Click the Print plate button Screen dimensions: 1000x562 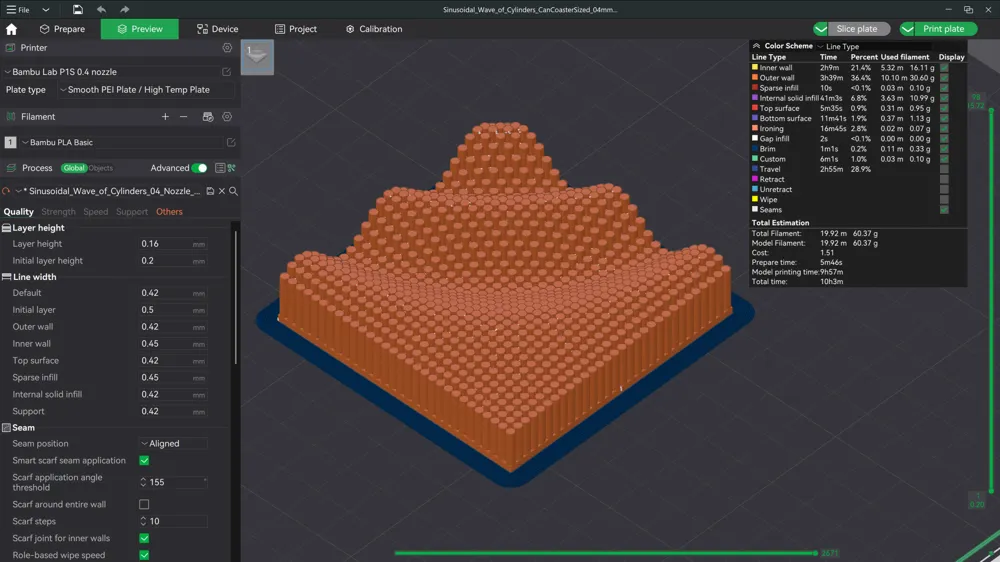coord(937,29)
